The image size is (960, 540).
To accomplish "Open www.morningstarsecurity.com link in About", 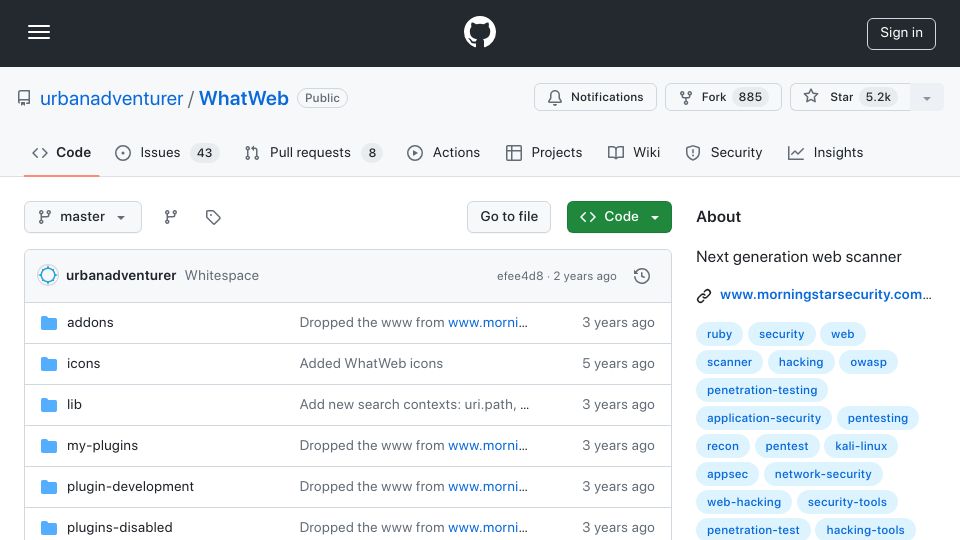I will click(x=825, y=294).
